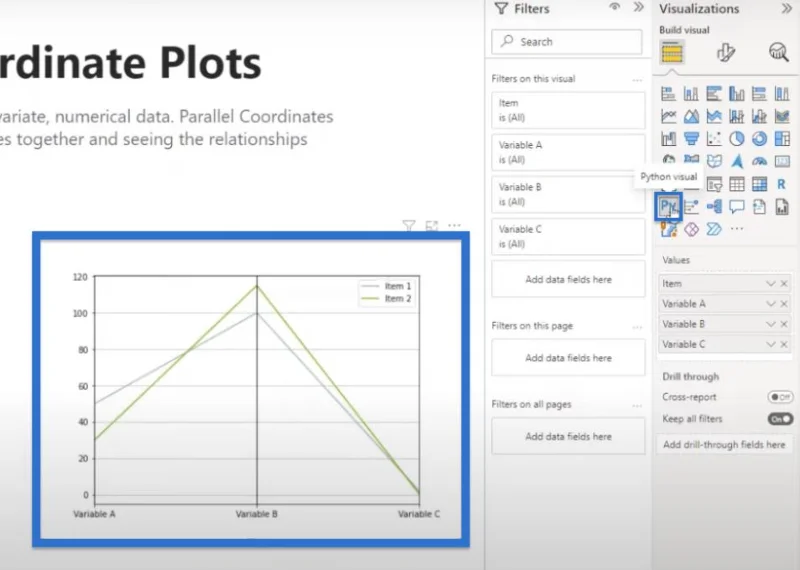Select the Stacked area chart visual
This screenshot has height=570, width=800.
click(x=714, y=116)
